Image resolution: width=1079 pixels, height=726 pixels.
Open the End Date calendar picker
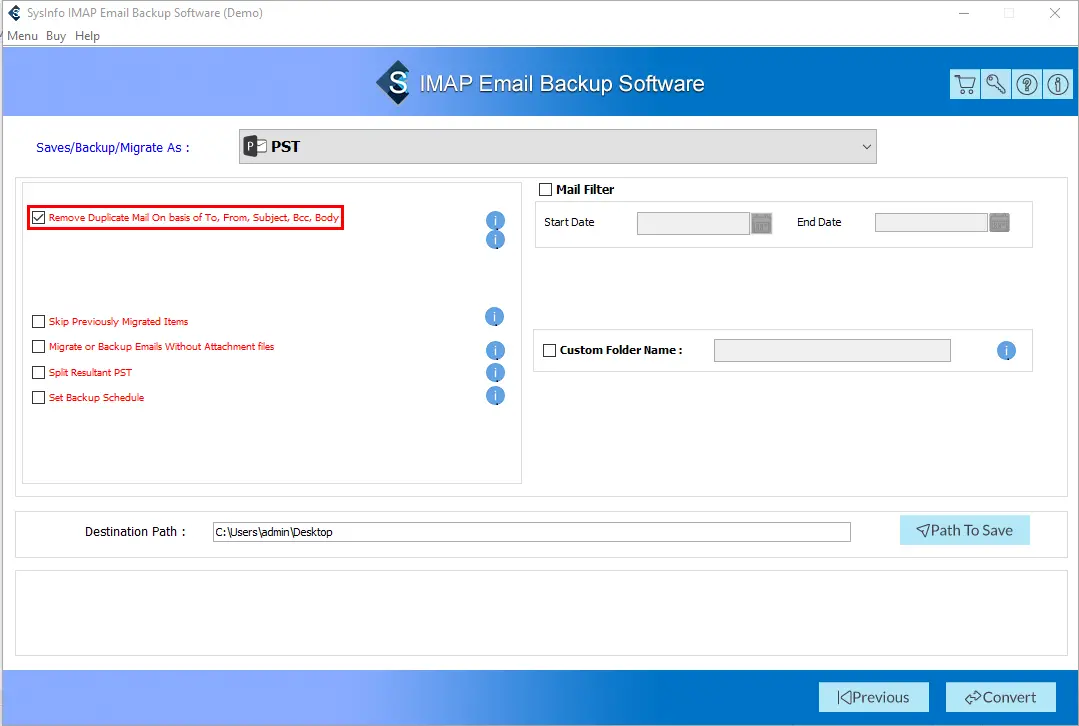(x=999, y=223)
